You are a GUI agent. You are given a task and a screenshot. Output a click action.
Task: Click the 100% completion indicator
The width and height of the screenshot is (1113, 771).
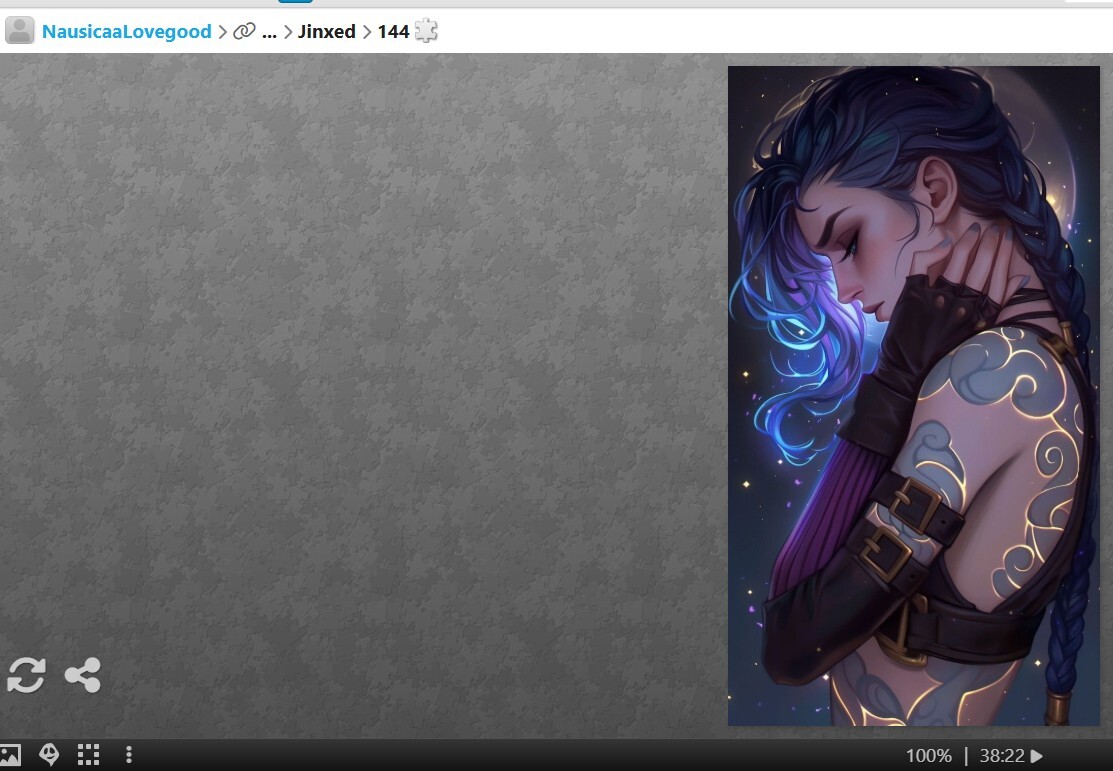pyautogui.click(x=928, y=755)
